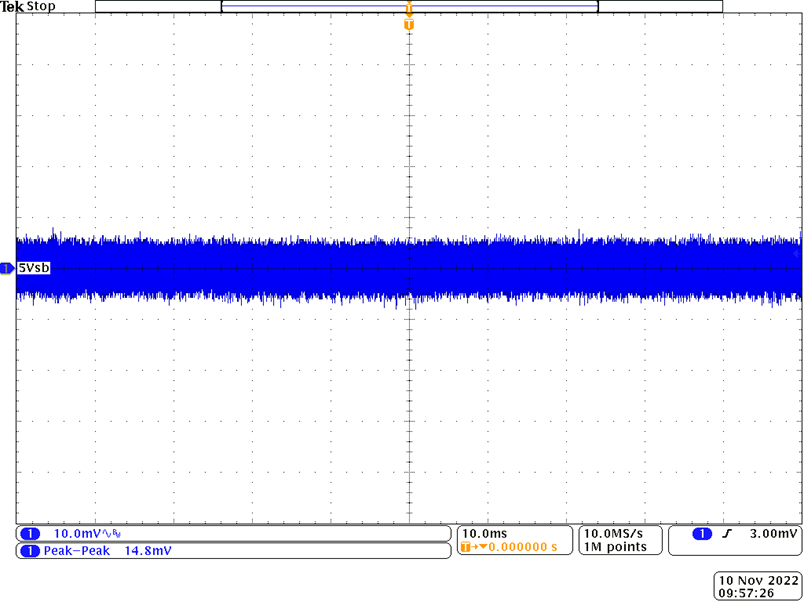
Task: Click the Tek logo in the corner
Action: [12, 7]
